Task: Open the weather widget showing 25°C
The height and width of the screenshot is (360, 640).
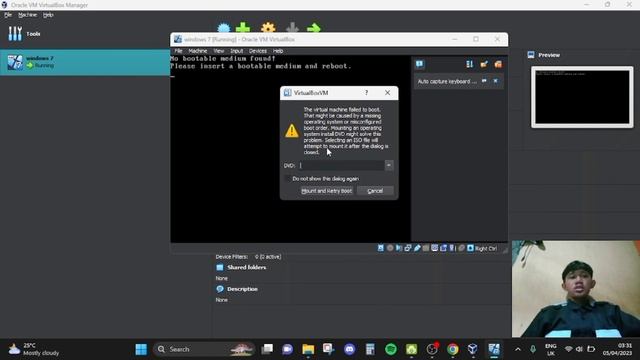Action: pyautogui.click(x=34, y=349)
